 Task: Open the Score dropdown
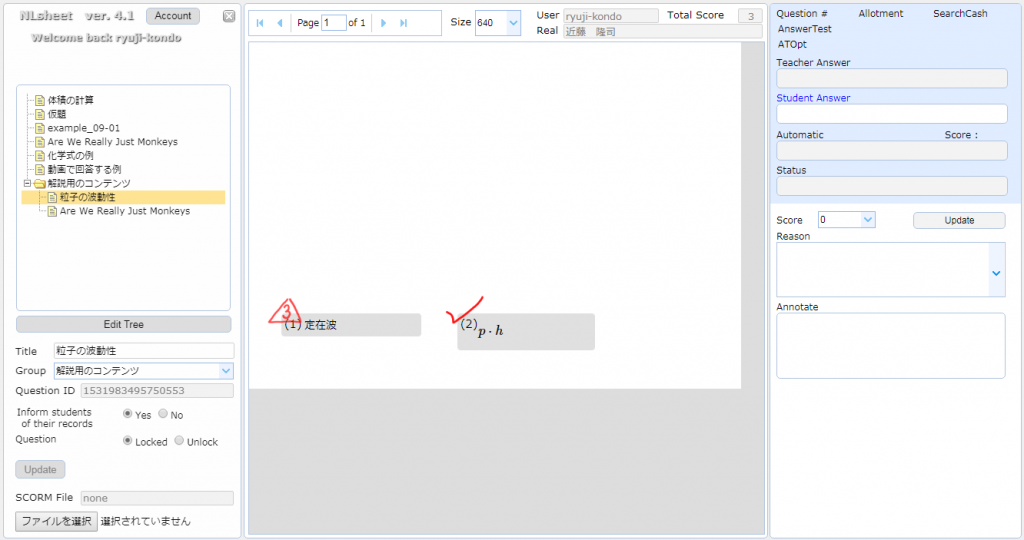click(867, 220)
